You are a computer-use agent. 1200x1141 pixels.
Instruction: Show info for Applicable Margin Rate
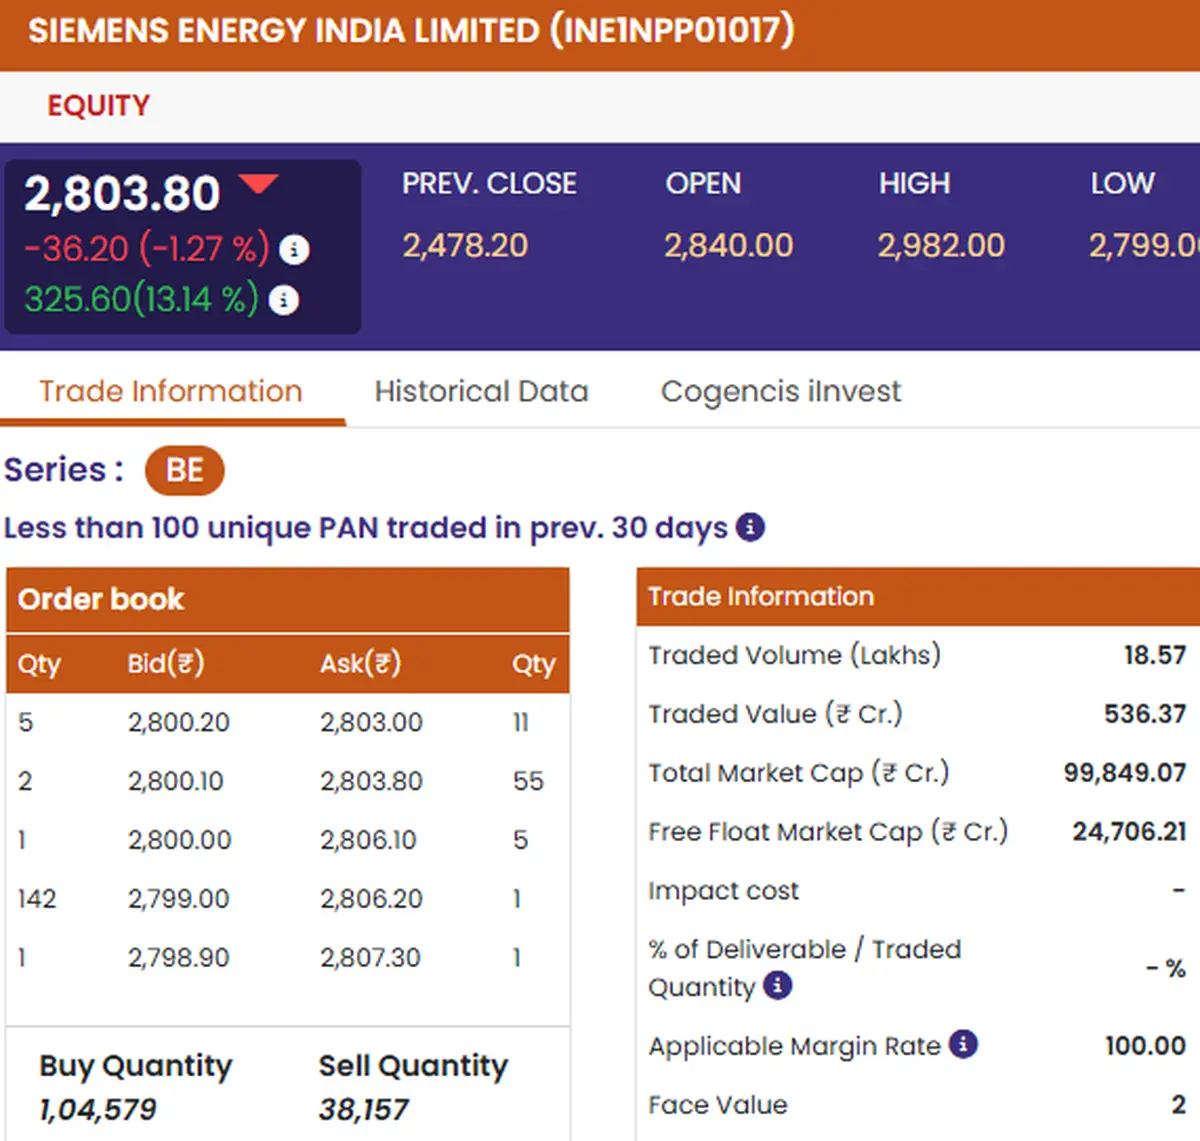[963, 1045]
